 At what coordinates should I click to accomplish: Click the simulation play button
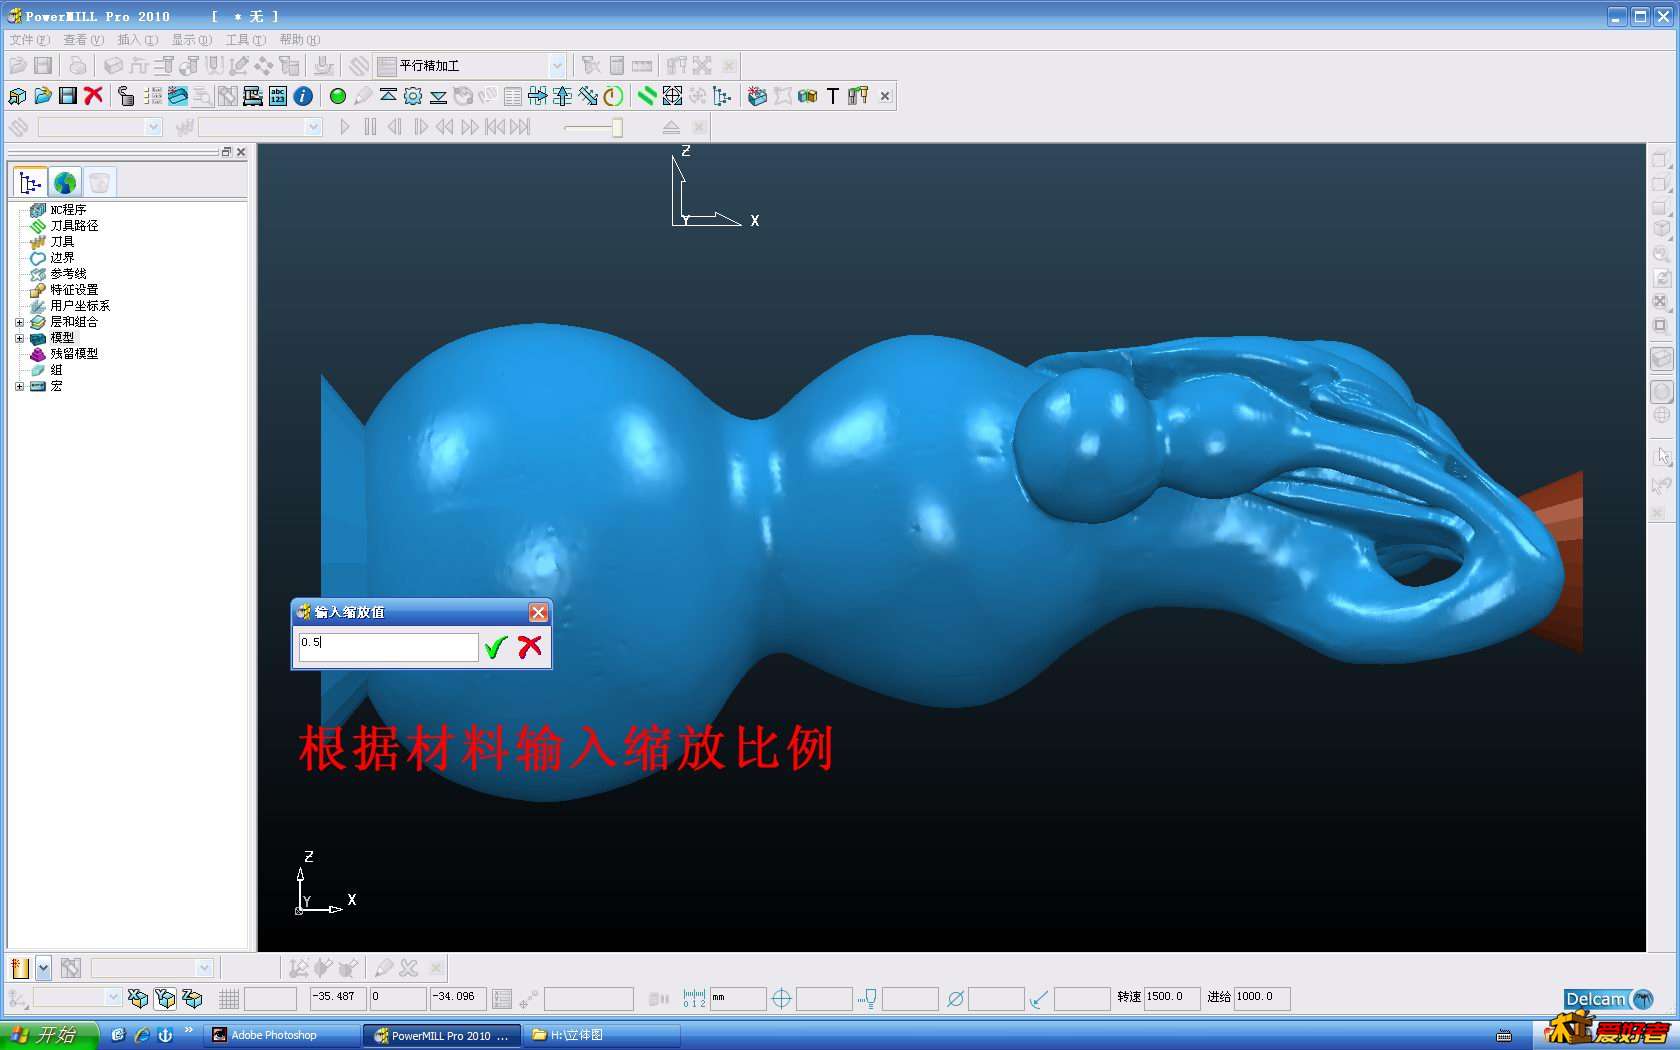[345, 127]
